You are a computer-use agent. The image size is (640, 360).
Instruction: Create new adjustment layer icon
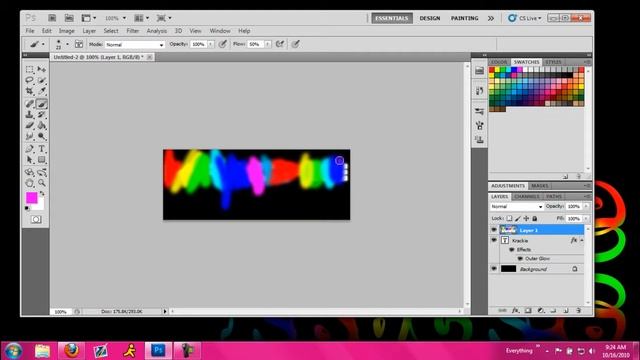[541, 311]
